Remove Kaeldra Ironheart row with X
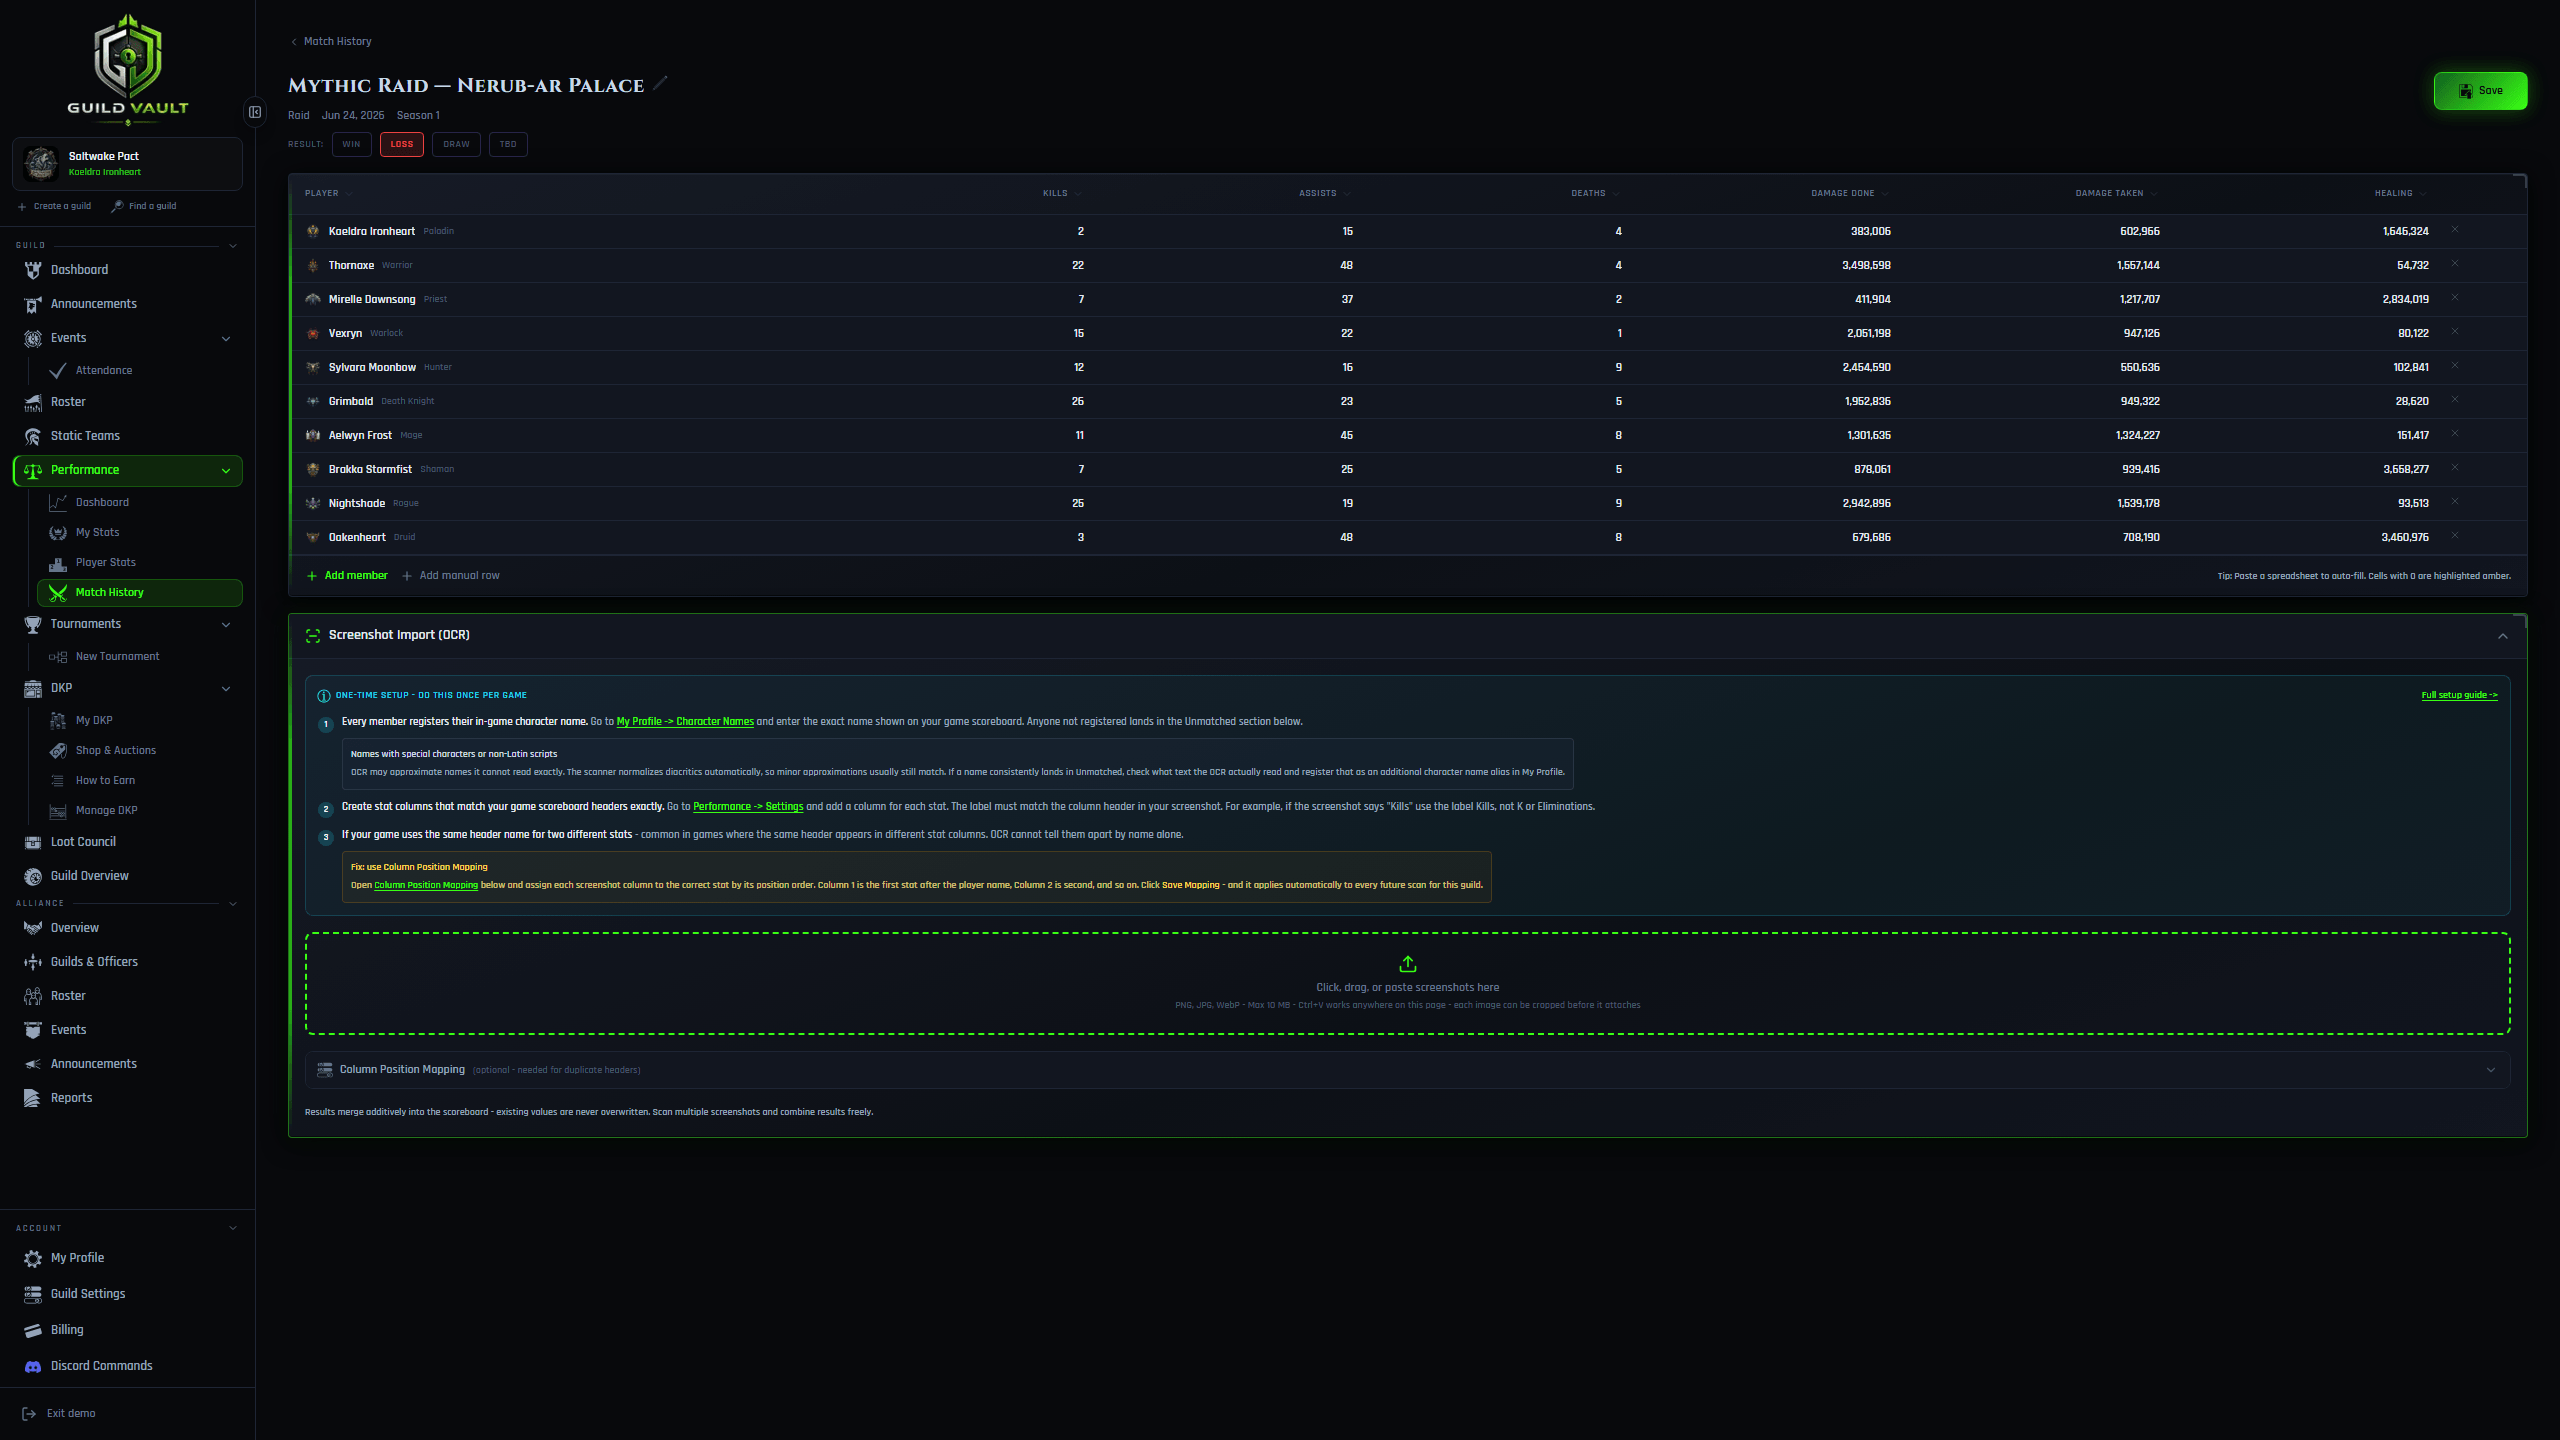The width and height of the screenshot is (2560, 1440). (x=2454, y=230)
